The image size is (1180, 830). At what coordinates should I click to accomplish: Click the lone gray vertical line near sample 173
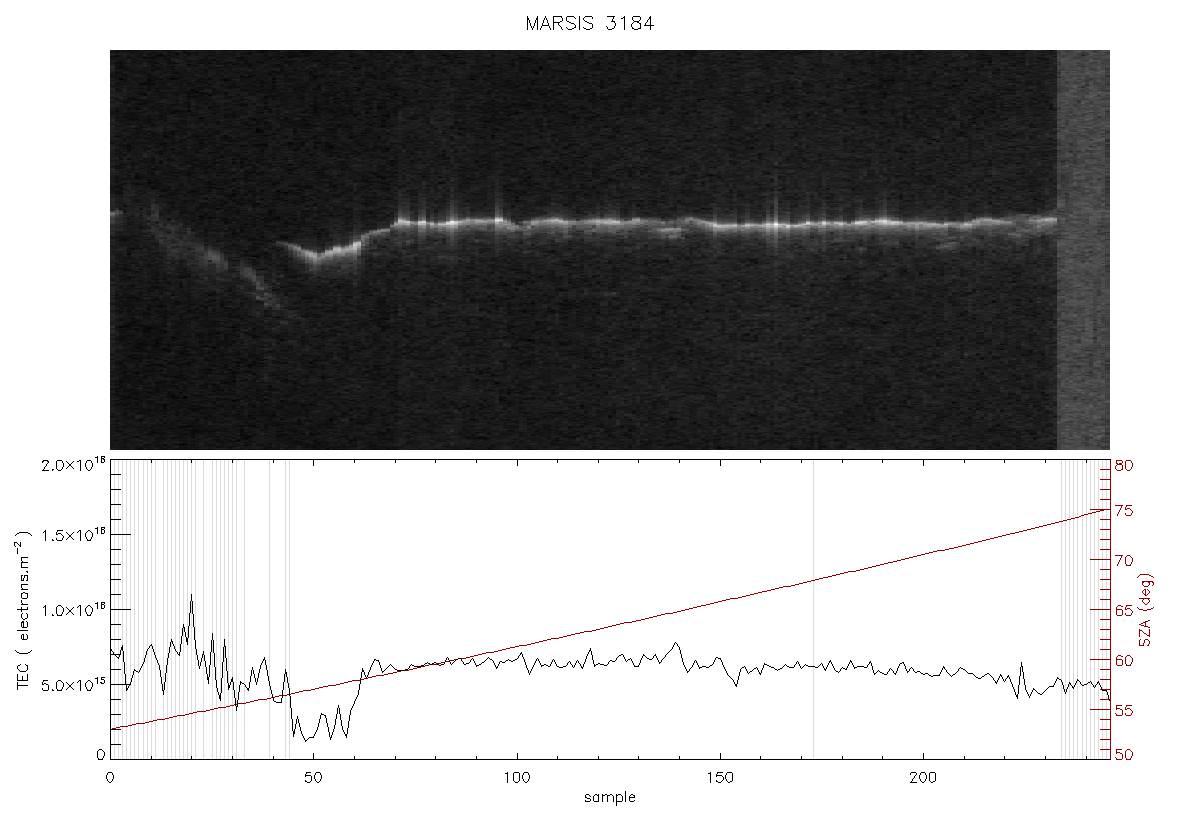tap(814, 608)
